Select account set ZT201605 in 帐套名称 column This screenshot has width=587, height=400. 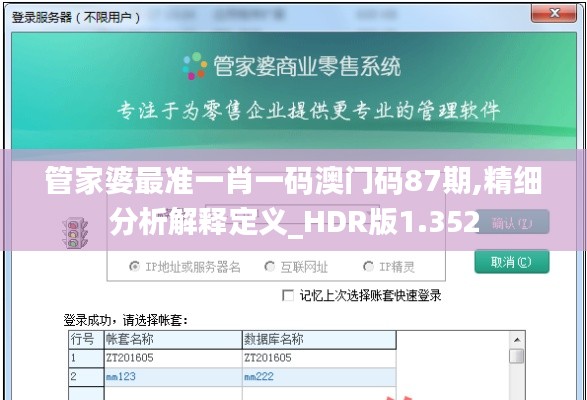(130, 358)
